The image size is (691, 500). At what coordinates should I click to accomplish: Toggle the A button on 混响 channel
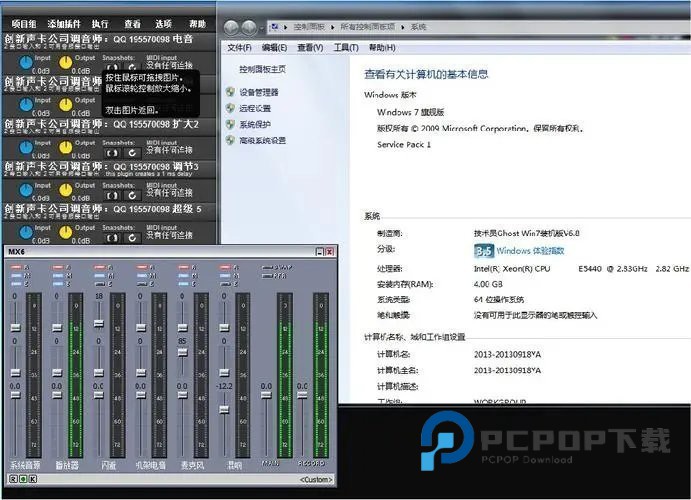coord(225,267)
